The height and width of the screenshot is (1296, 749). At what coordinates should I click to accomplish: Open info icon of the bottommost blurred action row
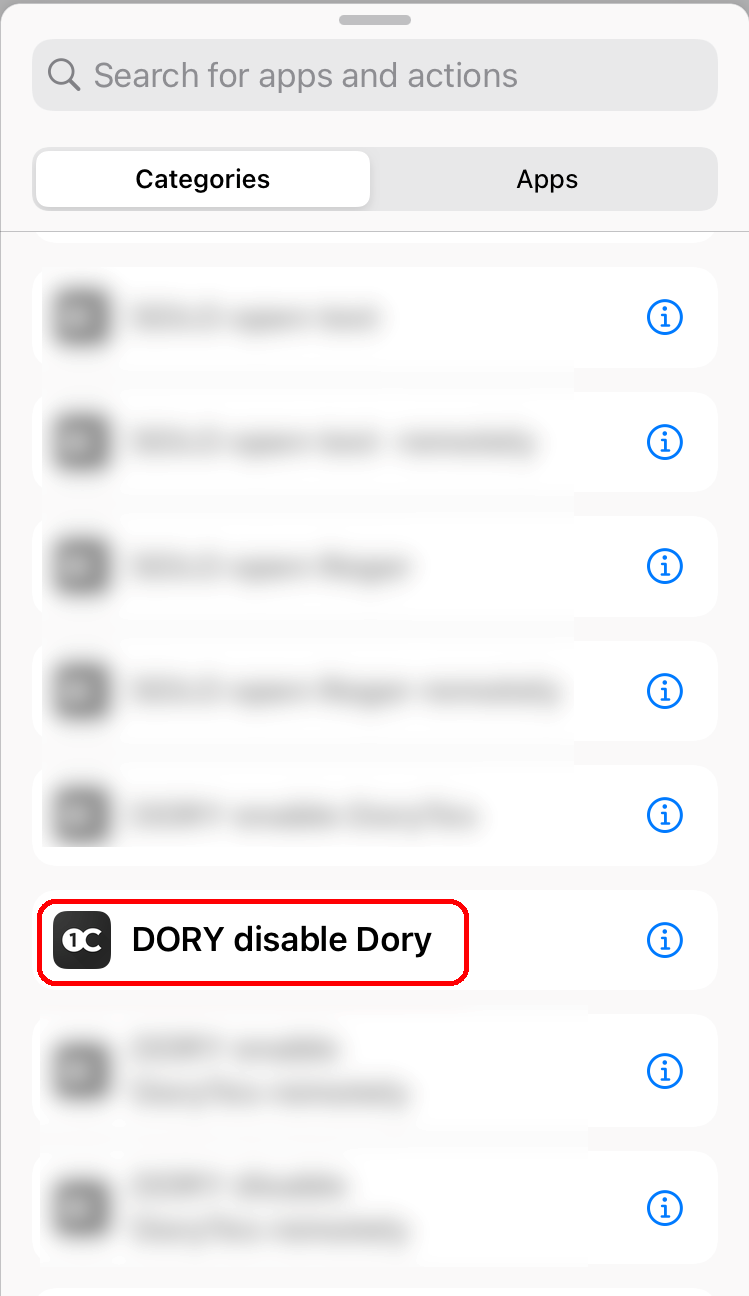coord(664,1208)
